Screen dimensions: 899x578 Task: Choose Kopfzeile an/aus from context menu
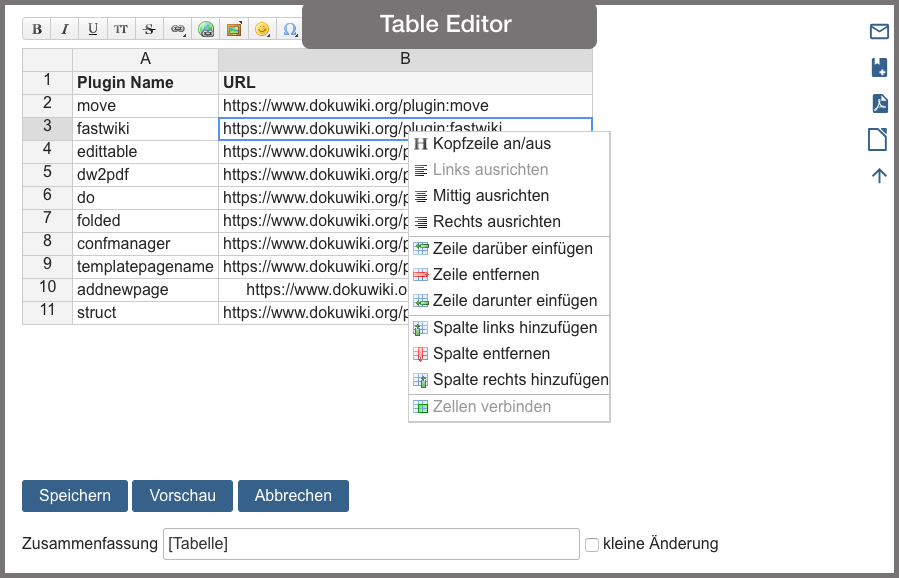(509, 143)
